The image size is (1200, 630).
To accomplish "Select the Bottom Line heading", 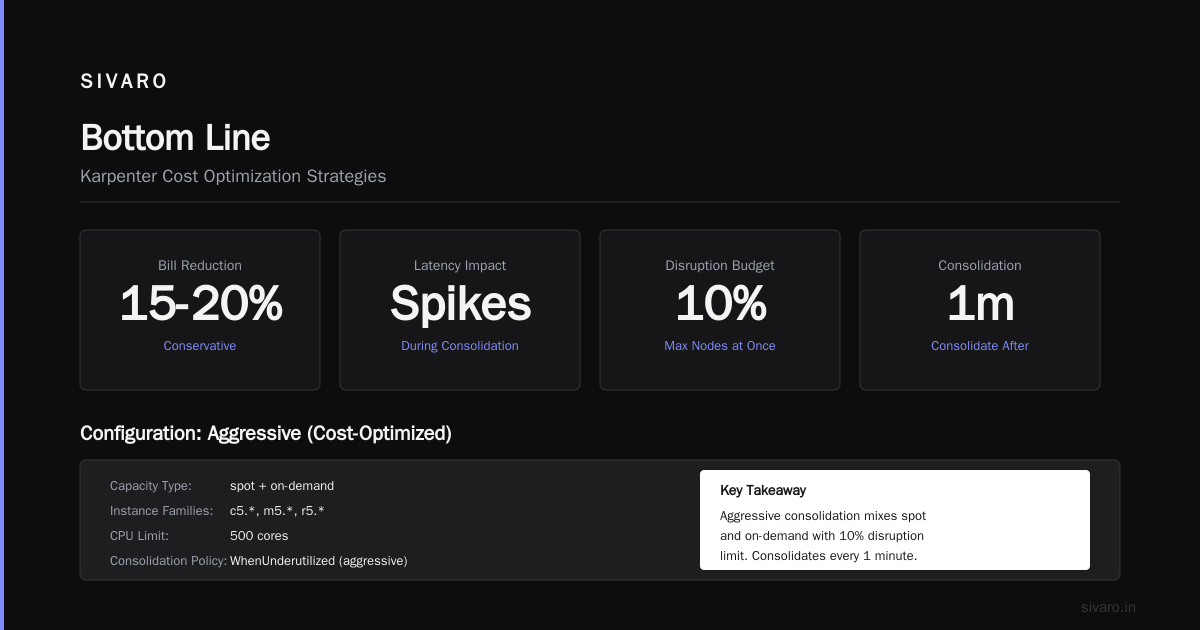I will point(175,137).
